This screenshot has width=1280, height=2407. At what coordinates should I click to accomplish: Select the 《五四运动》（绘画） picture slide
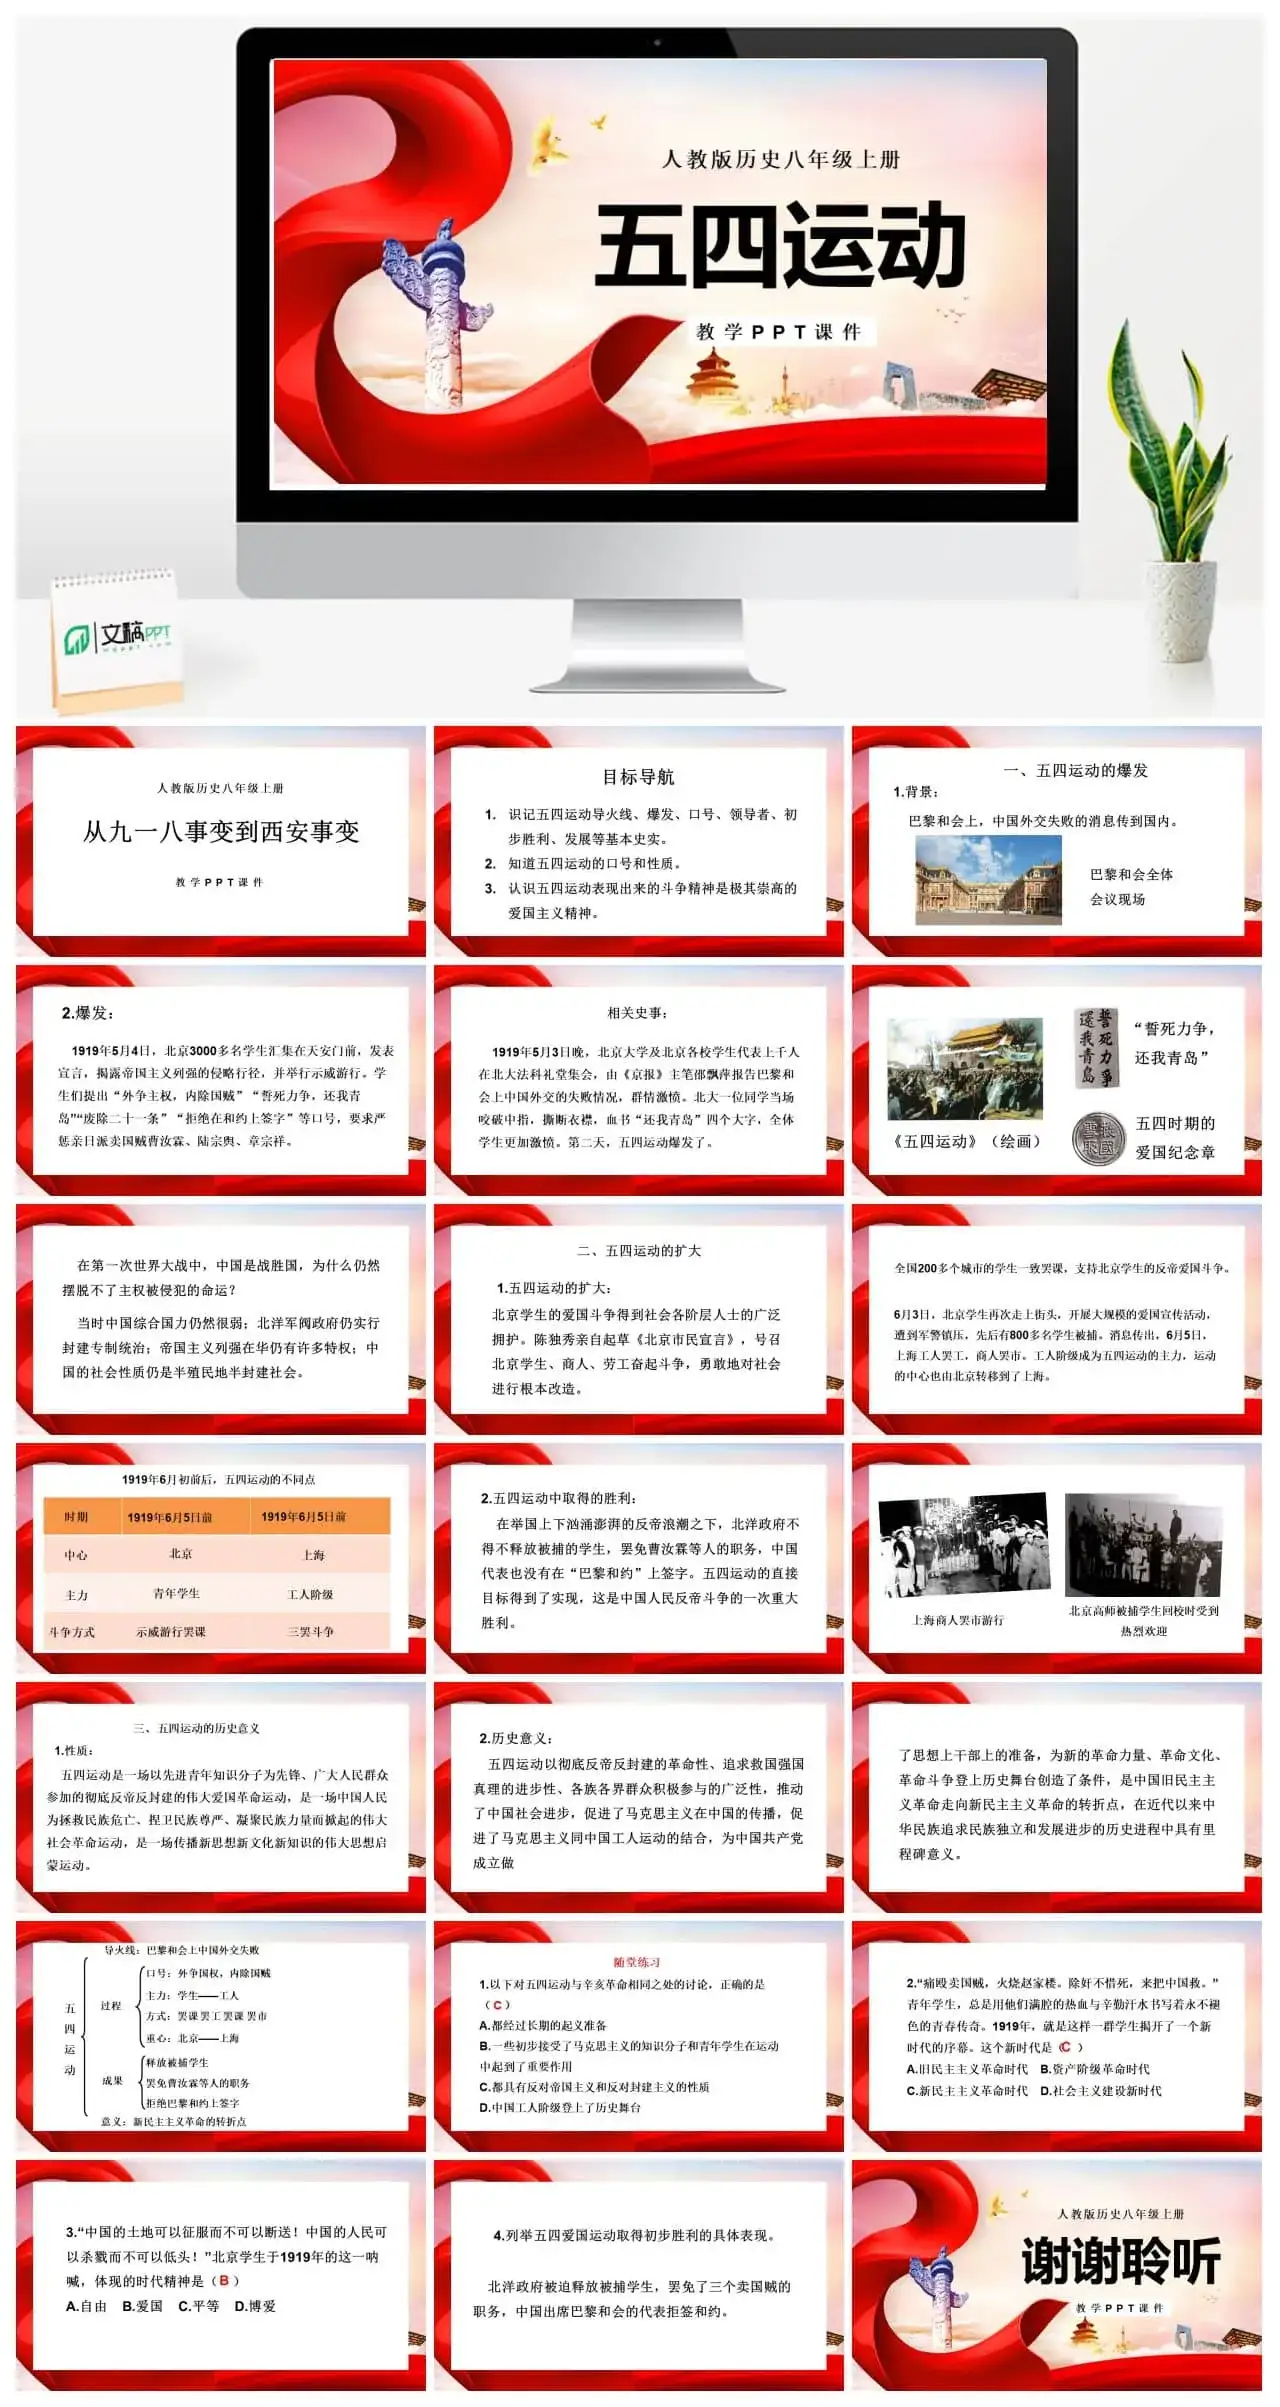1057,1080
